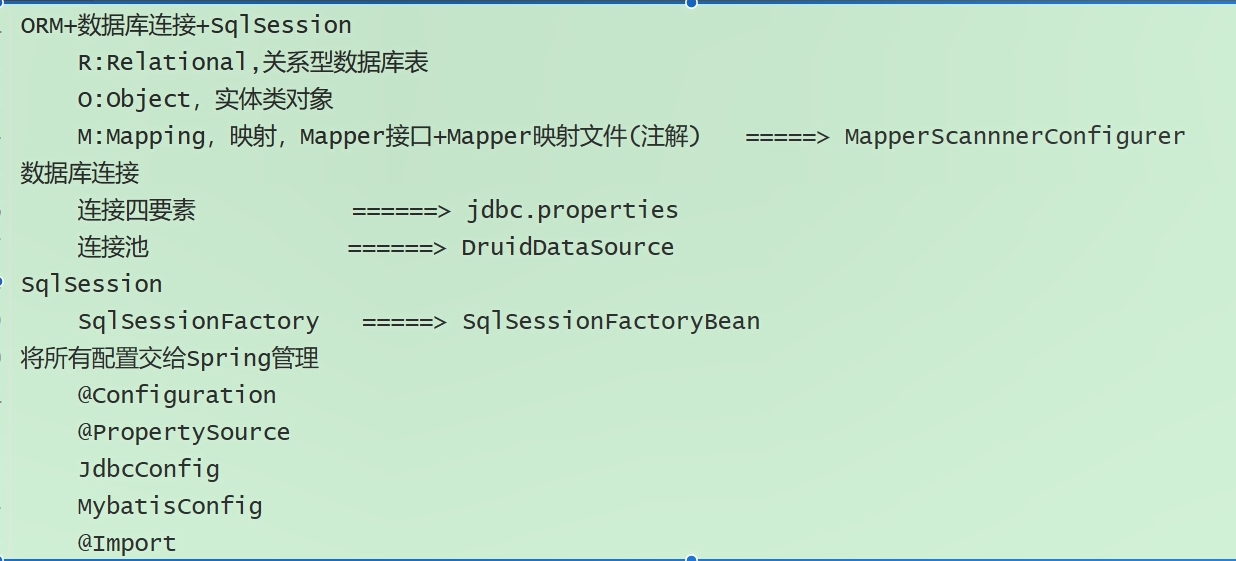Click the word MapperScannnerConfigurer

pos(1014,136)
